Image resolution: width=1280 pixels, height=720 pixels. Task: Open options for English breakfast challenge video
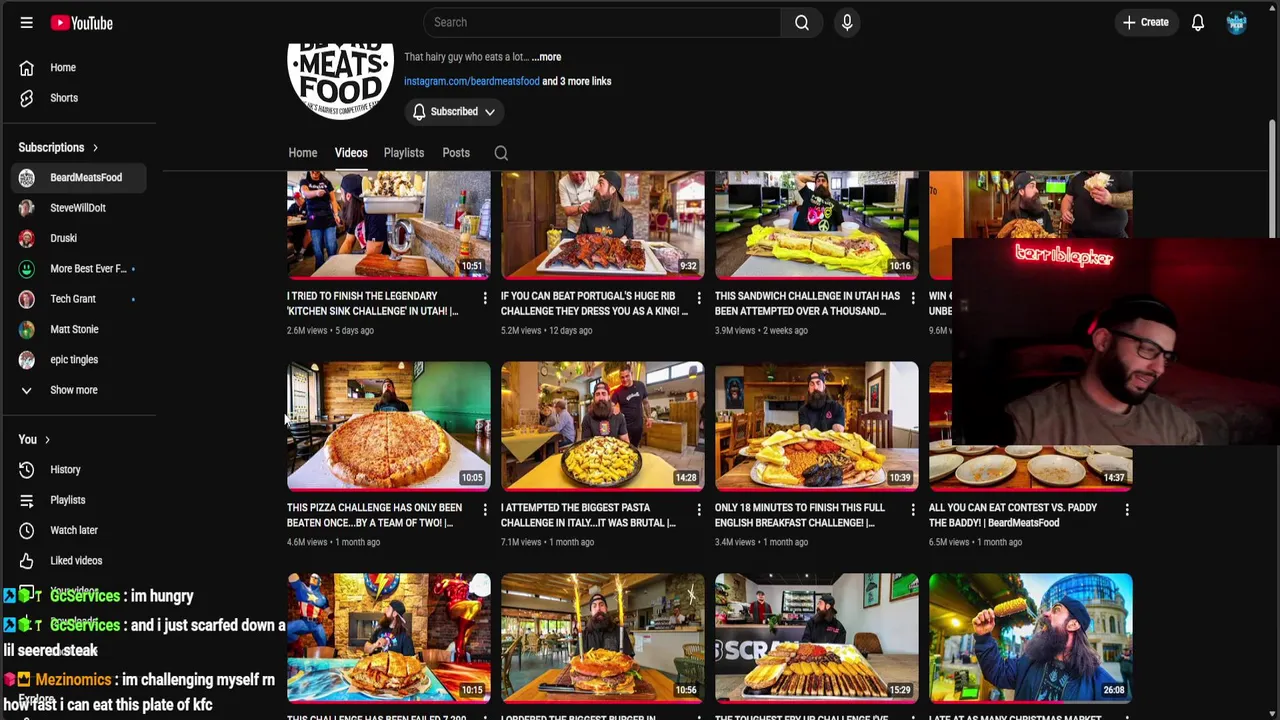pyautogui.click(x=913, y=510)
